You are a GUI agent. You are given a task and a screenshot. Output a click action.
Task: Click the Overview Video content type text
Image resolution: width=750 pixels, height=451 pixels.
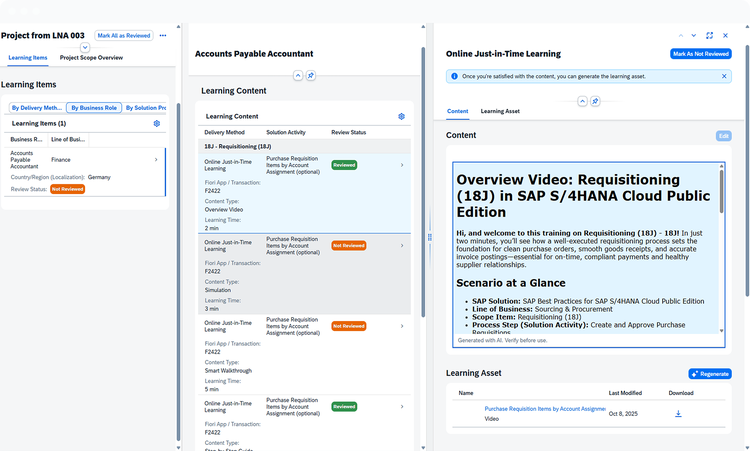click(x=224, y=209)
